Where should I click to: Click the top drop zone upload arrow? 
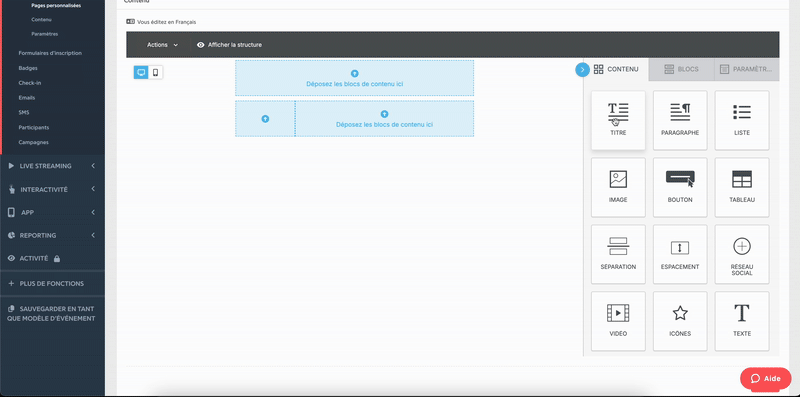355,73
